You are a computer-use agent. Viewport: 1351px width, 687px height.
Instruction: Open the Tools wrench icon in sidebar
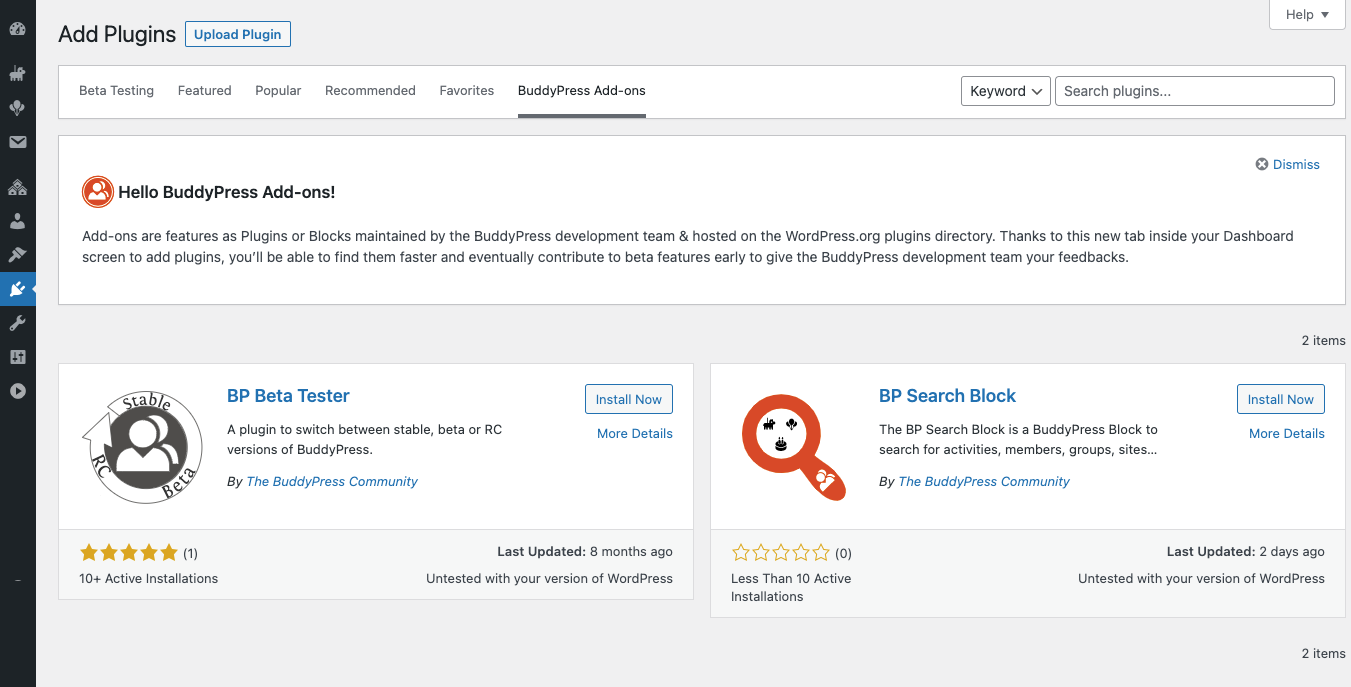17,323
